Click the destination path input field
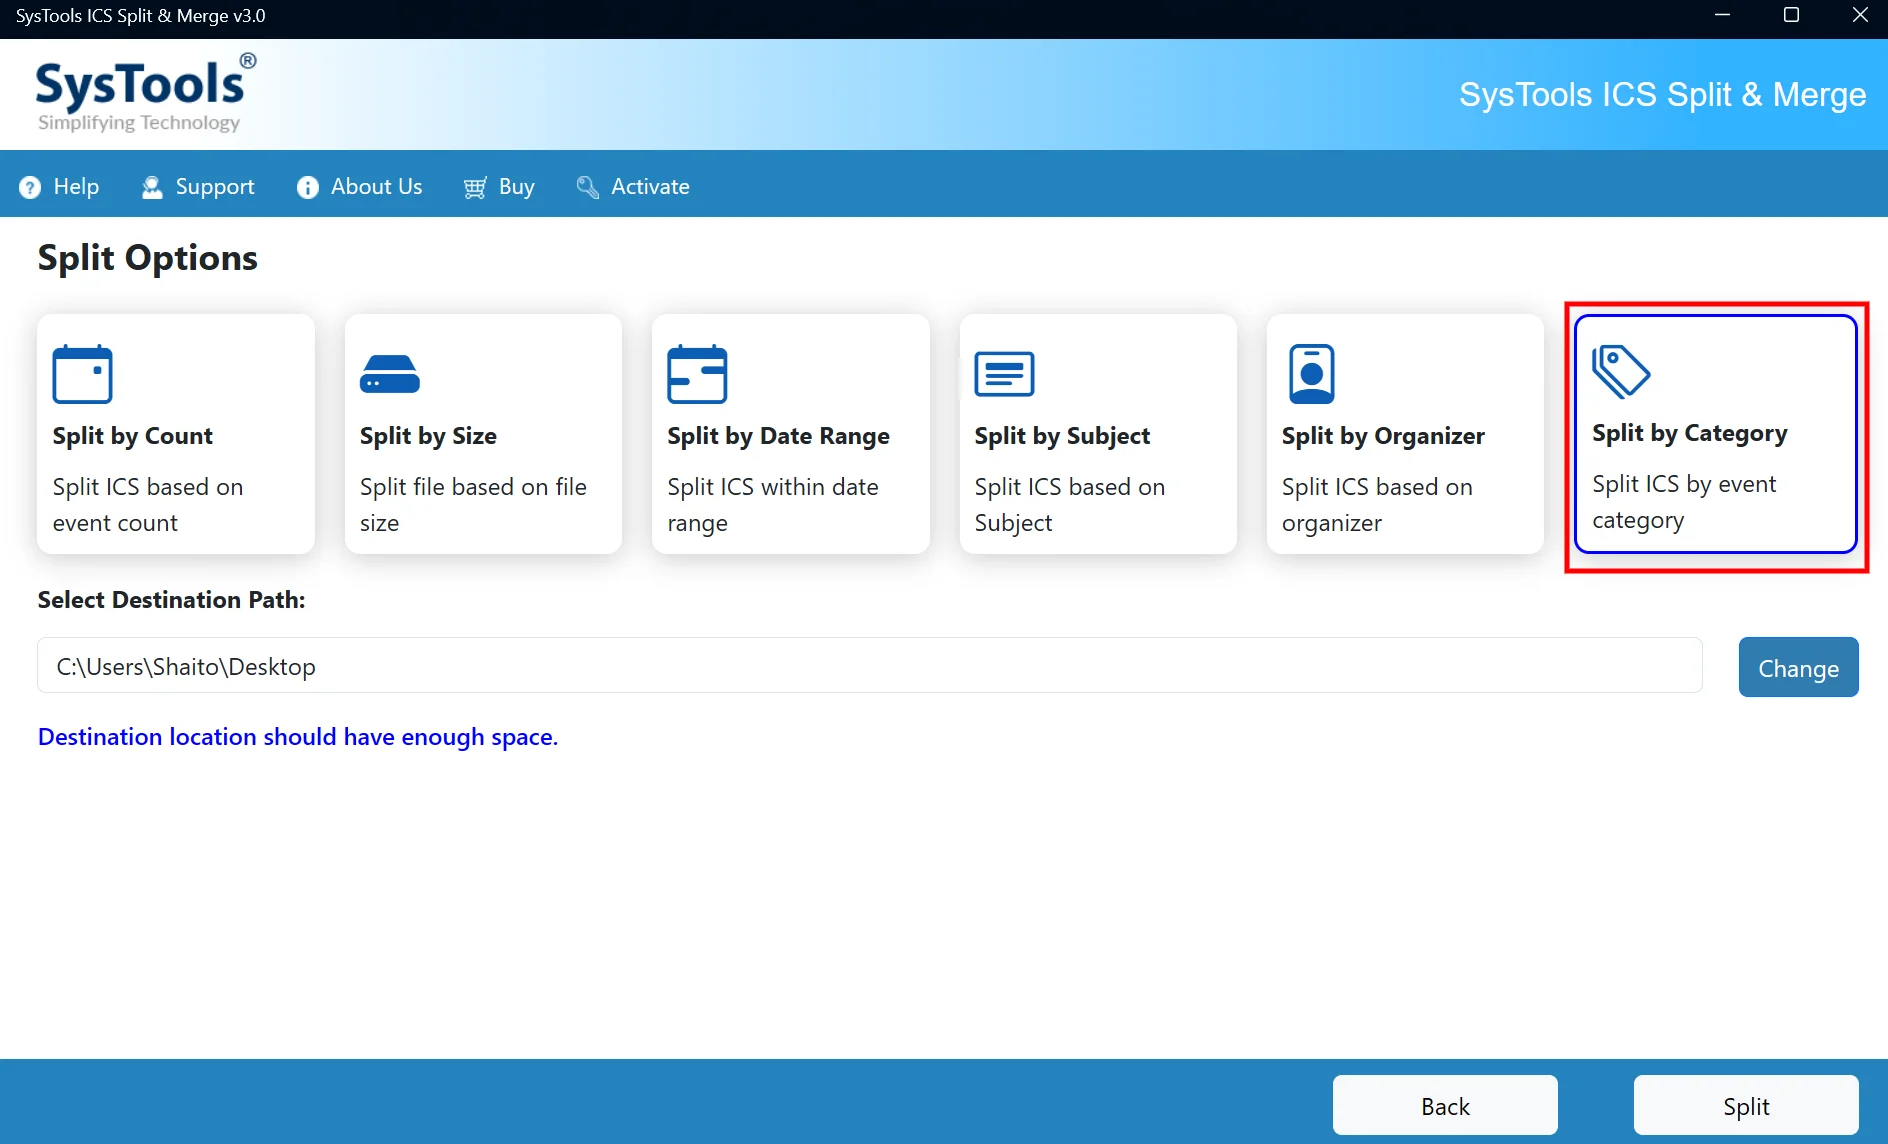This screenshot has width=1888, height=1144. pos(870,665)
